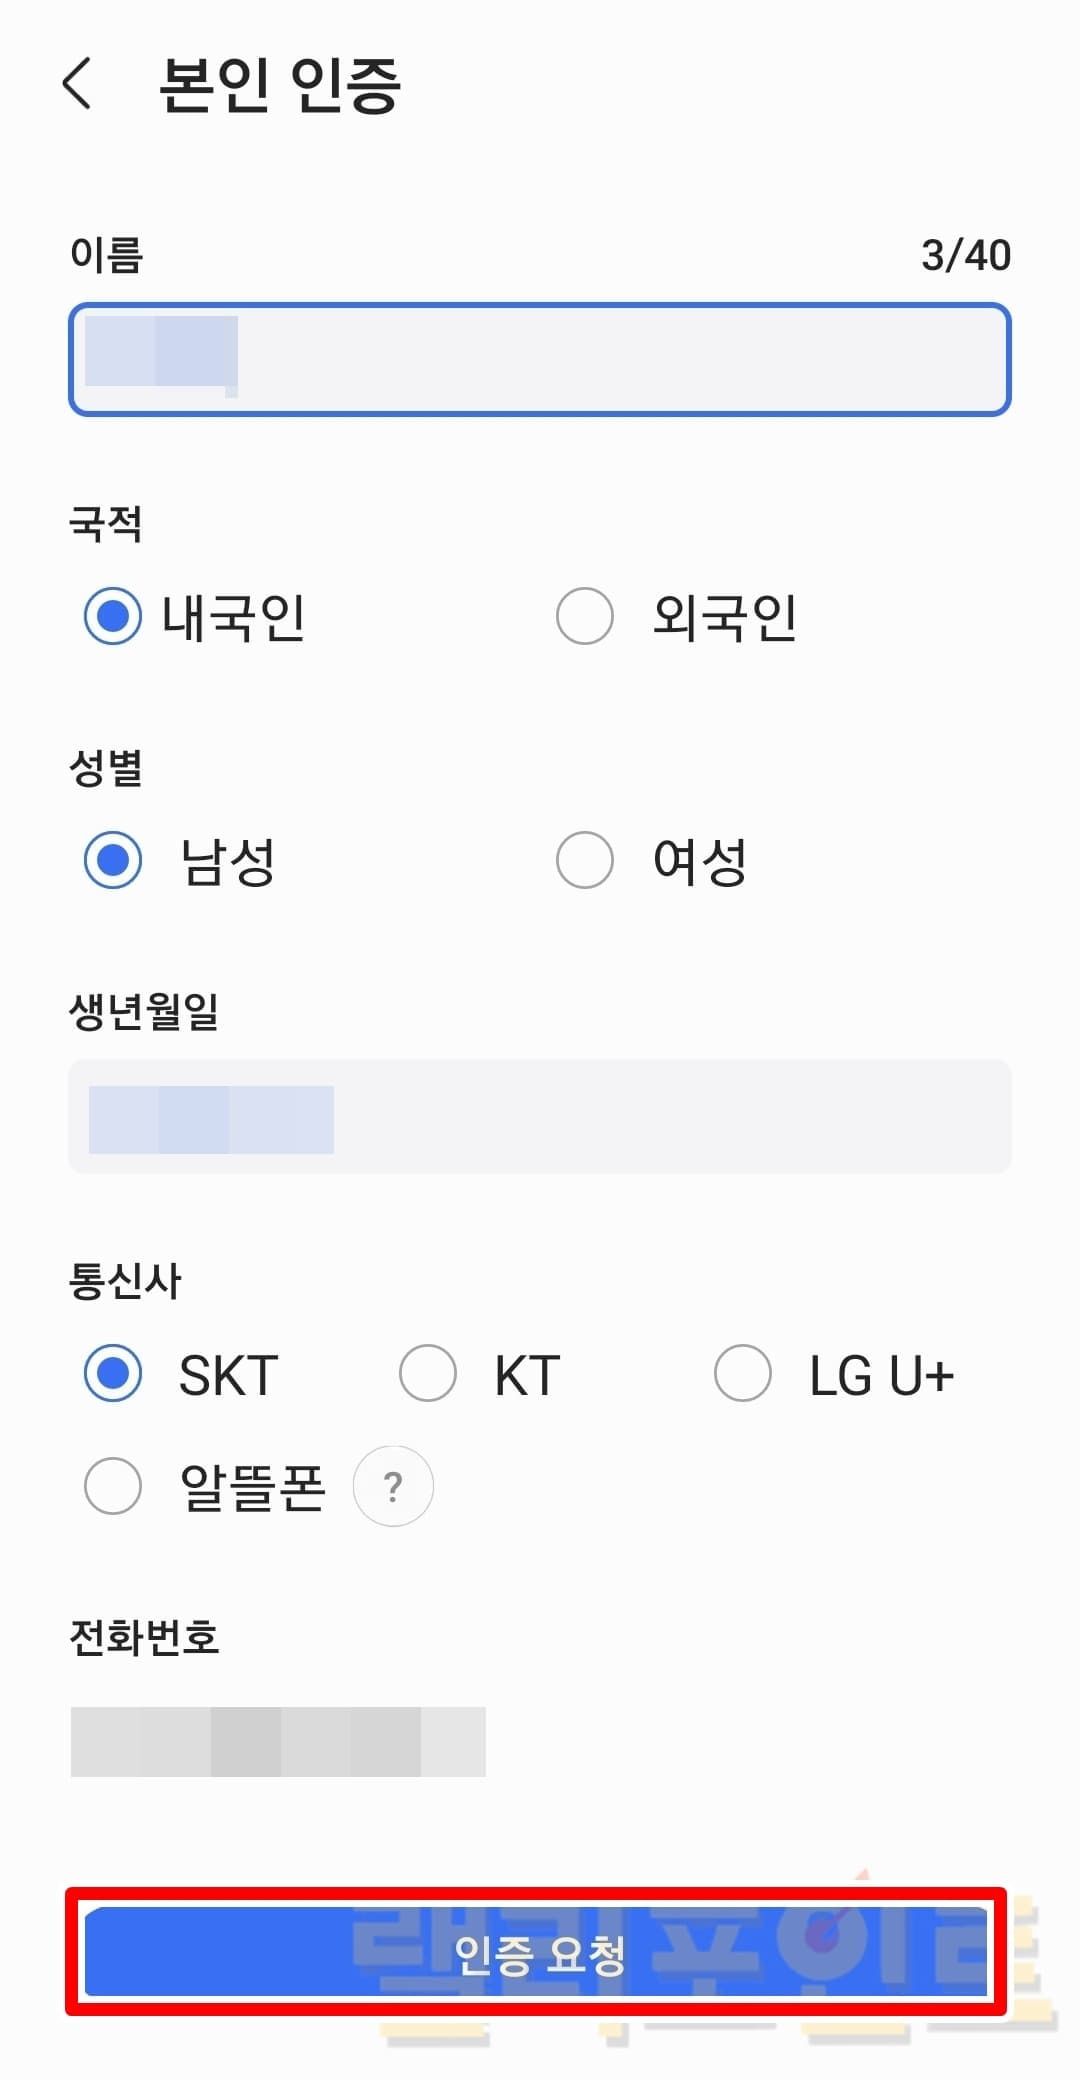
Task: Tap the 통신사 section label
Action: click(x=125, y=1281)
